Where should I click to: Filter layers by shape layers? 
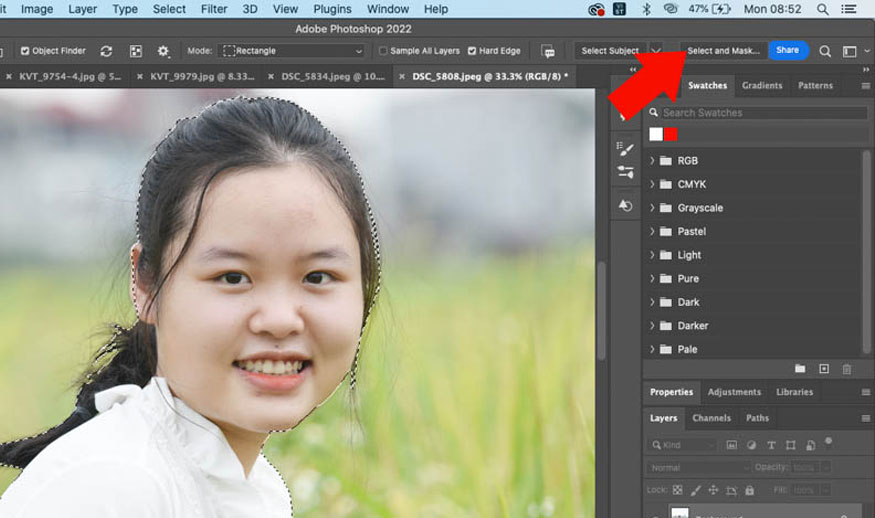(x=791, y=445)
